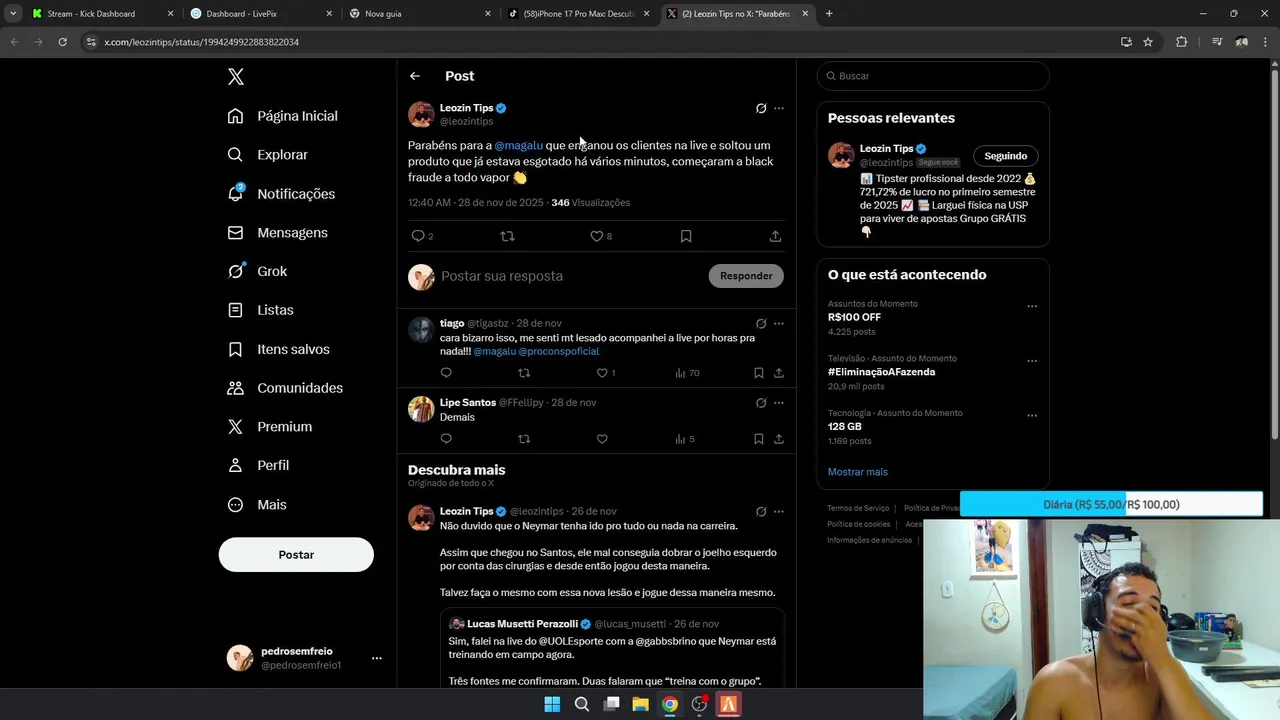Open more options on Leozin Tips main post
Image resolution: width=1280 pixels, height=720 pixels.
click(779, 108)
